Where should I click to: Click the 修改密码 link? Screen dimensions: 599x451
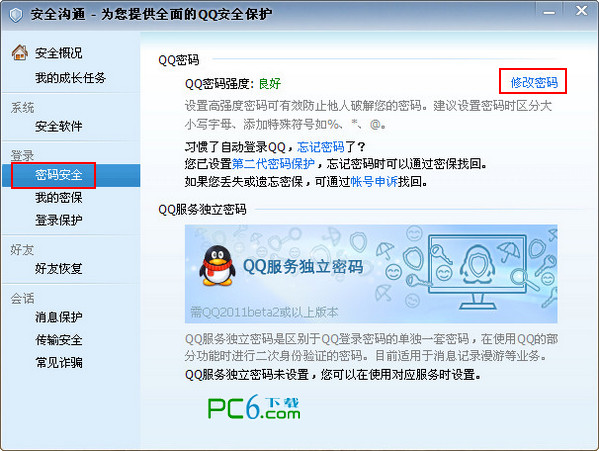[x=534, y=82]
